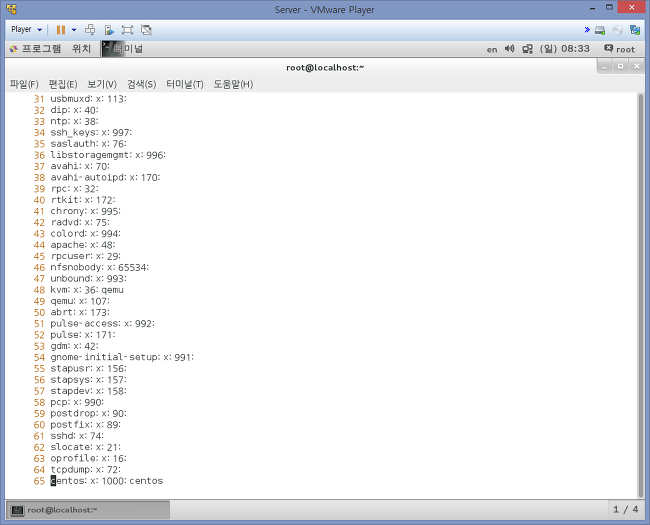650x525 pixels.
Task: Click line 60 postfix entry
Action: [85, 424]
